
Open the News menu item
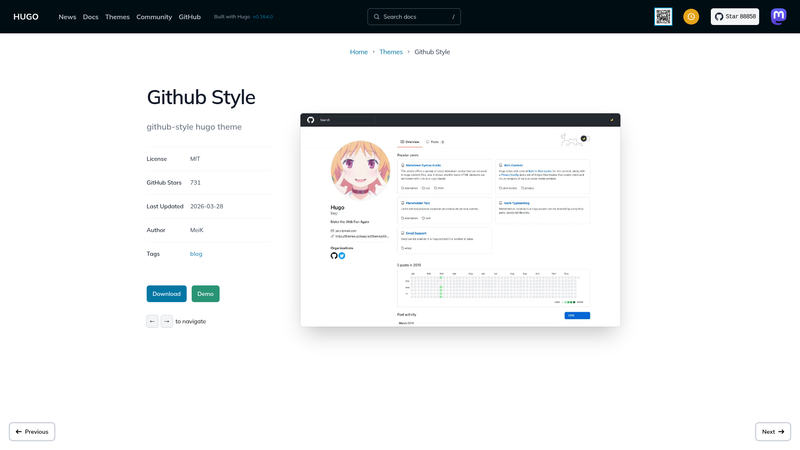pyautogui.click(x=67, y=17)
